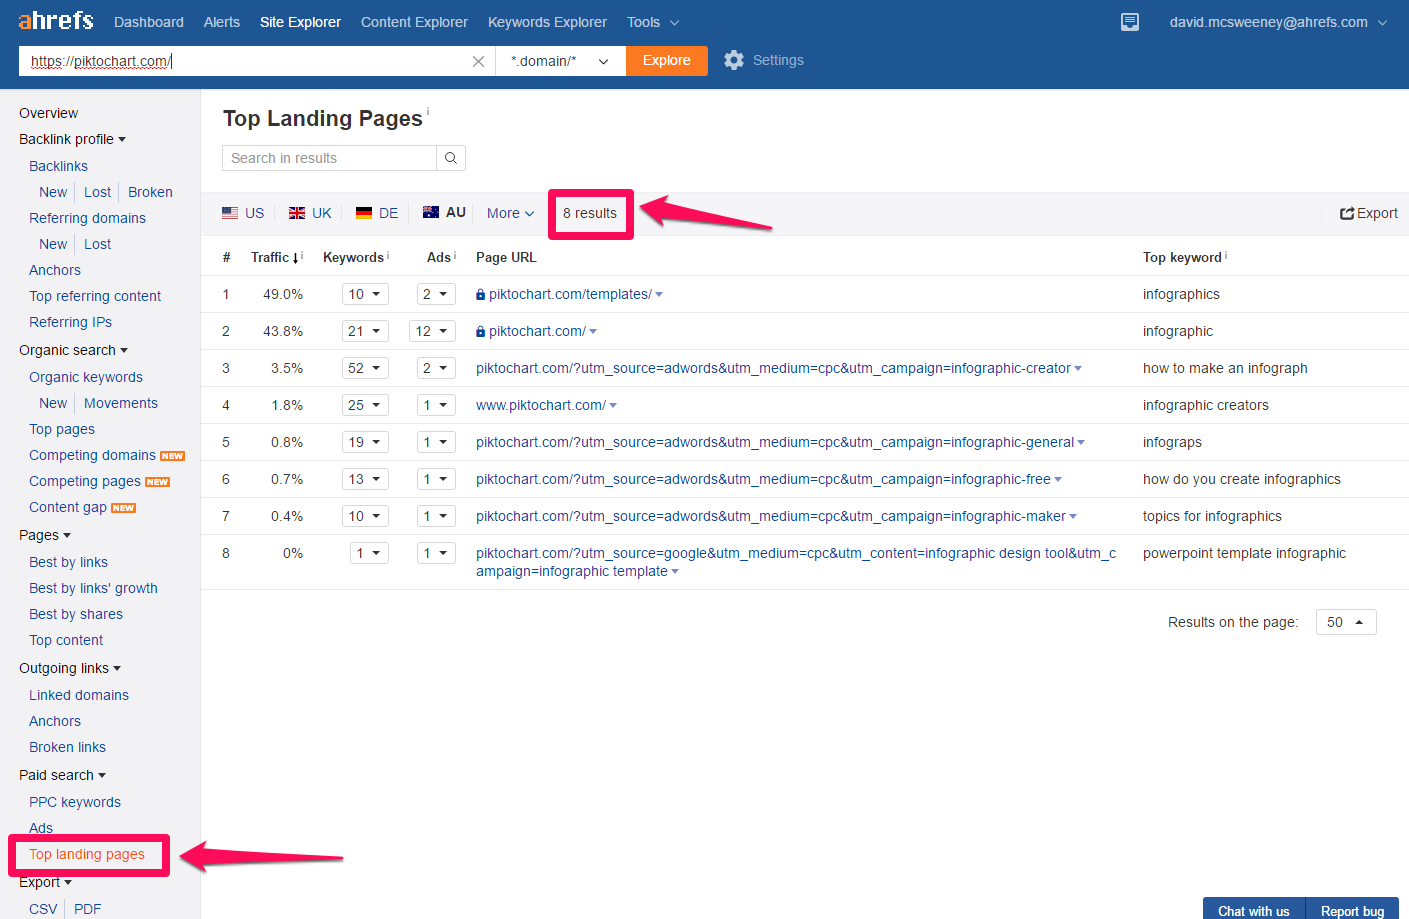Click the Page URL column header

(x=506, y=257)
